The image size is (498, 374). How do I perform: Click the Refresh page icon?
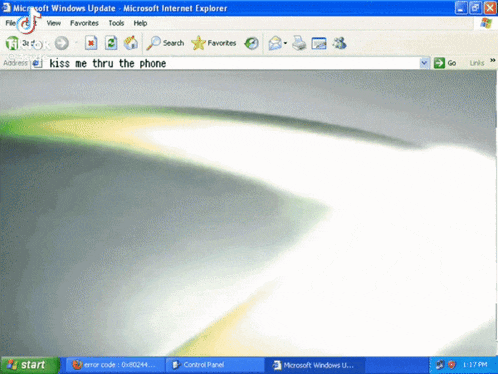(x=111, y=43)
